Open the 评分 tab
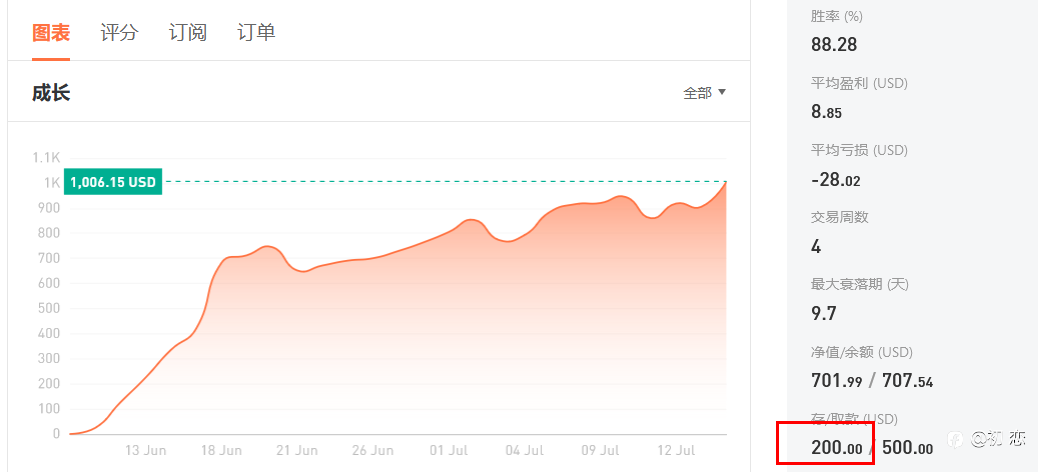 coord(119,32)
